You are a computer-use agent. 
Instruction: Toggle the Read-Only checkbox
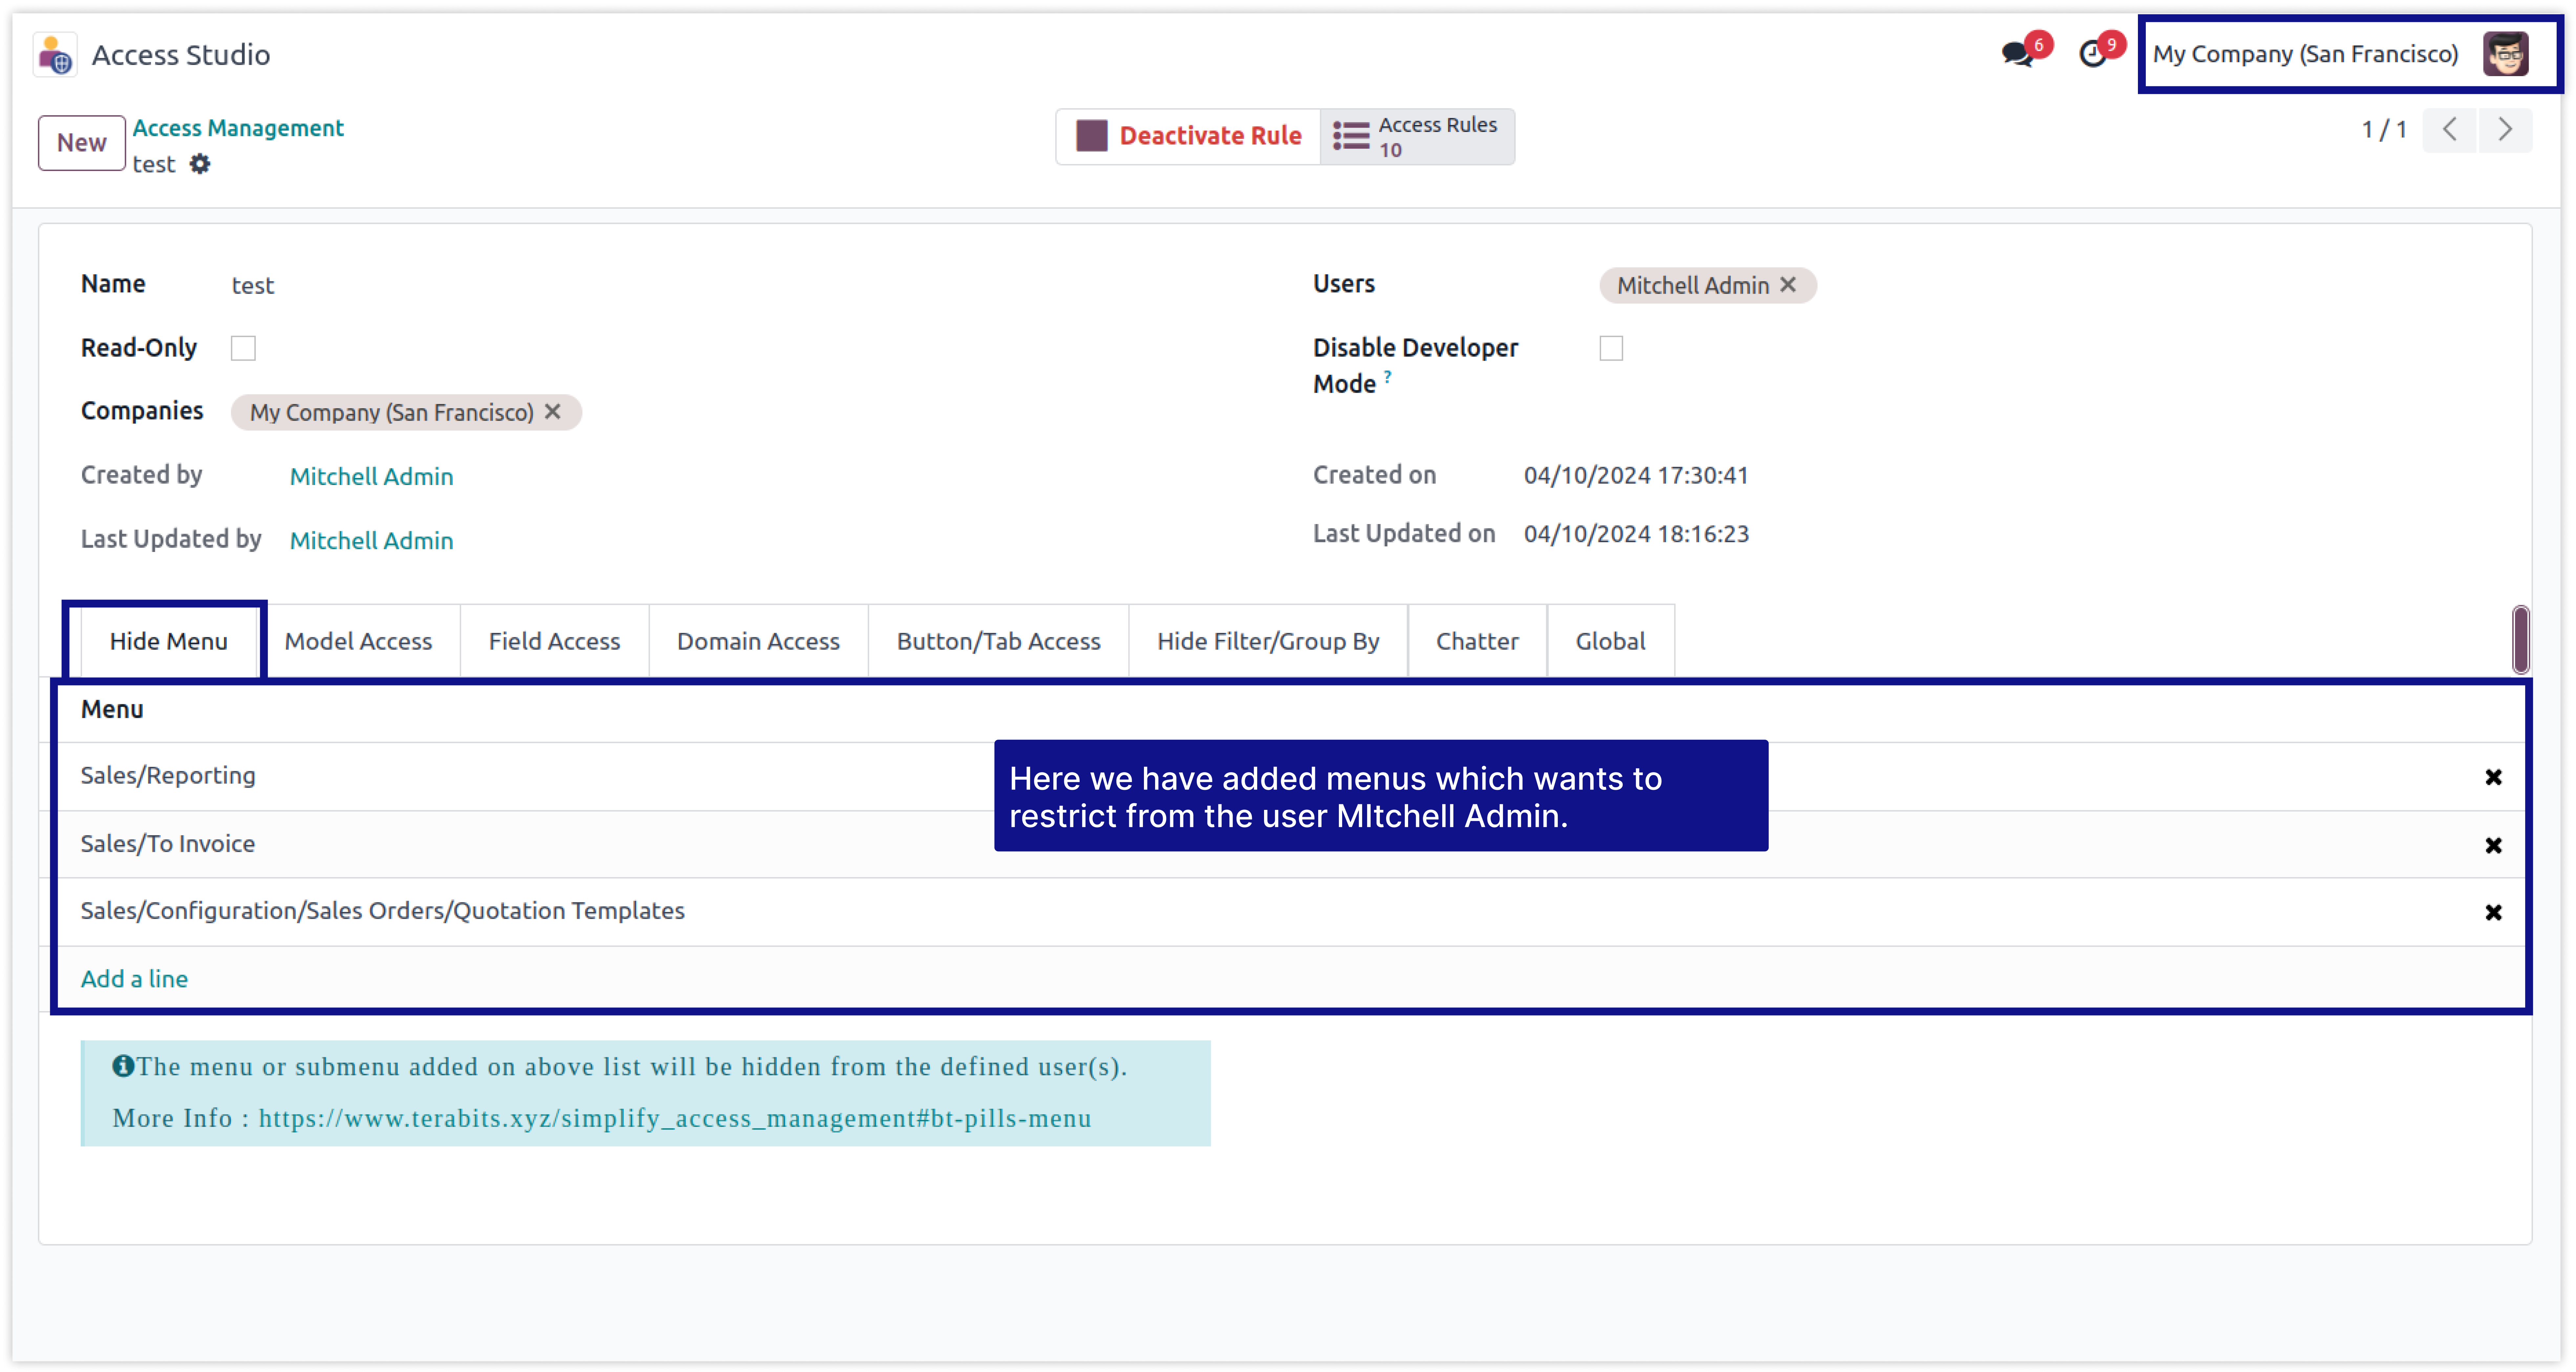pyautogui.click(x=243, y=348)
